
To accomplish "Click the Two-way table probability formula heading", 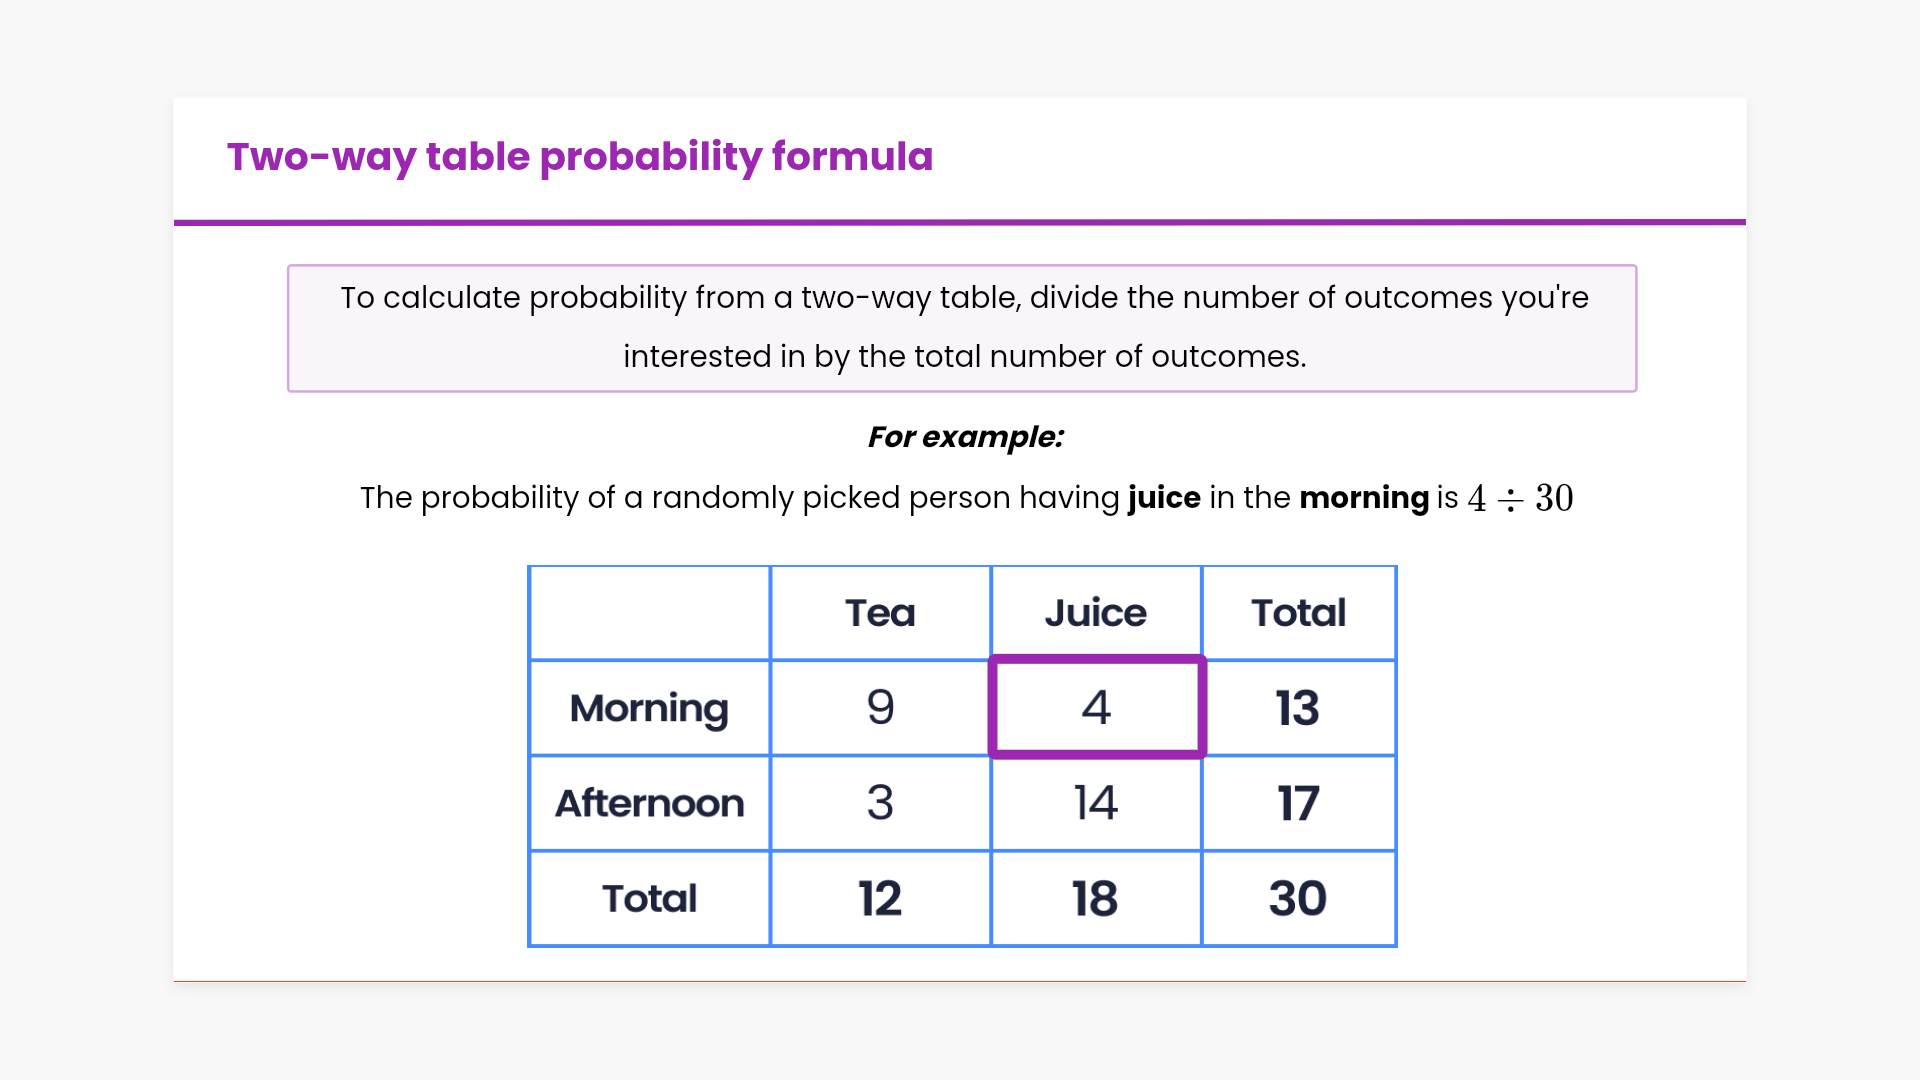I will coord(580,157).
